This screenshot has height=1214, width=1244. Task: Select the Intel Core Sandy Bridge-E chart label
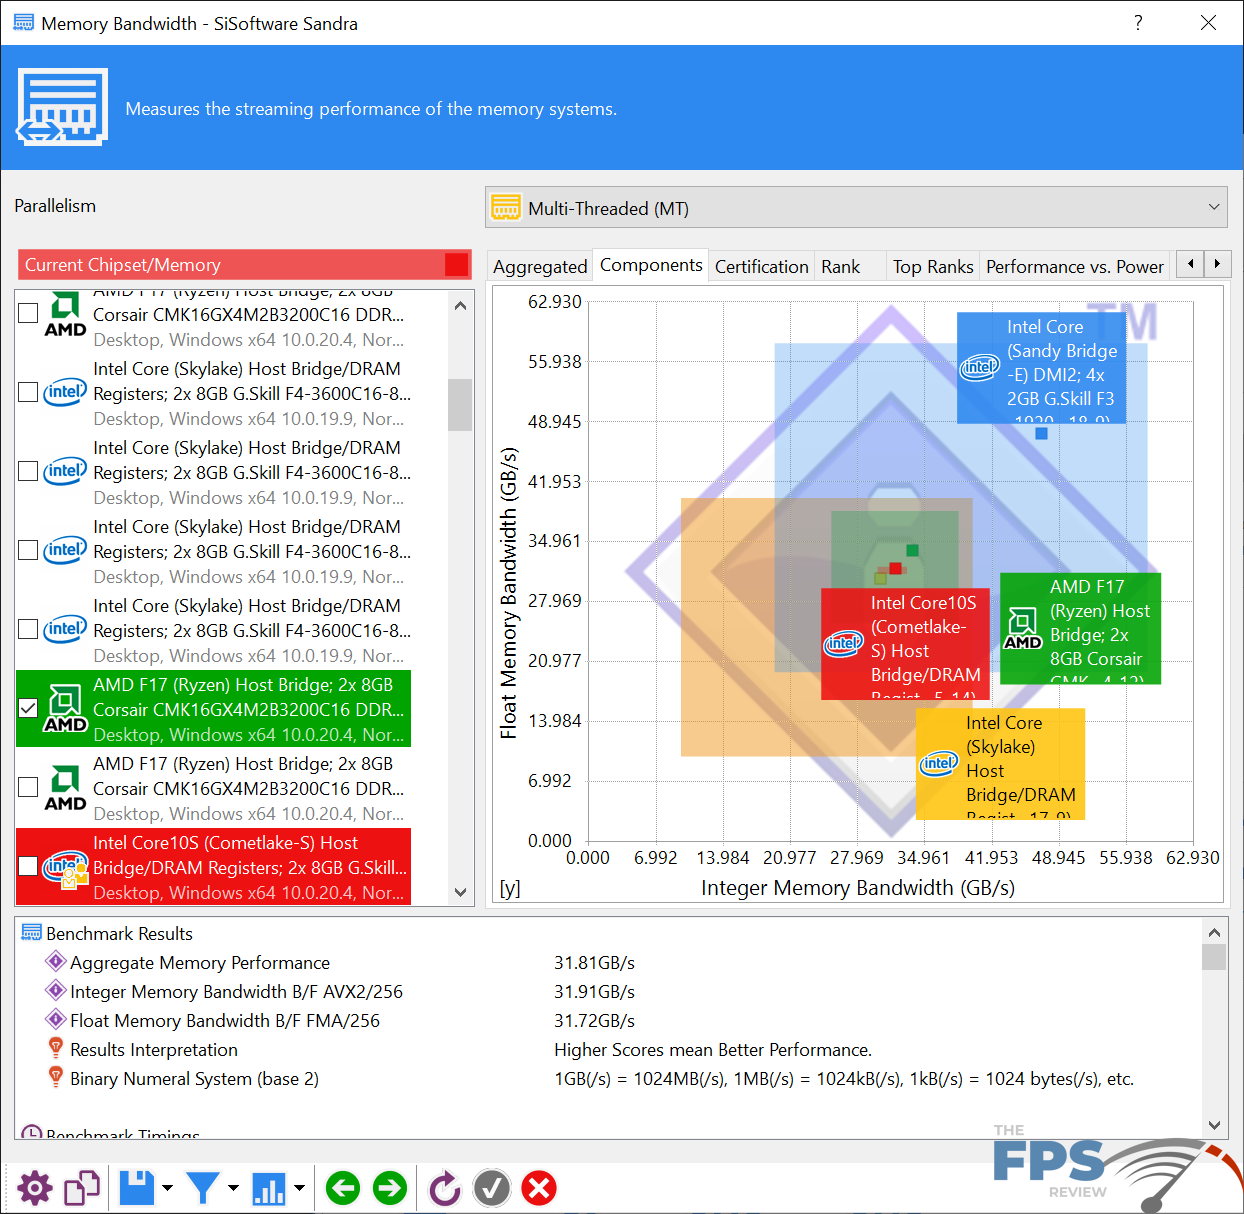pyautogui.click(x=1042, y=367)
